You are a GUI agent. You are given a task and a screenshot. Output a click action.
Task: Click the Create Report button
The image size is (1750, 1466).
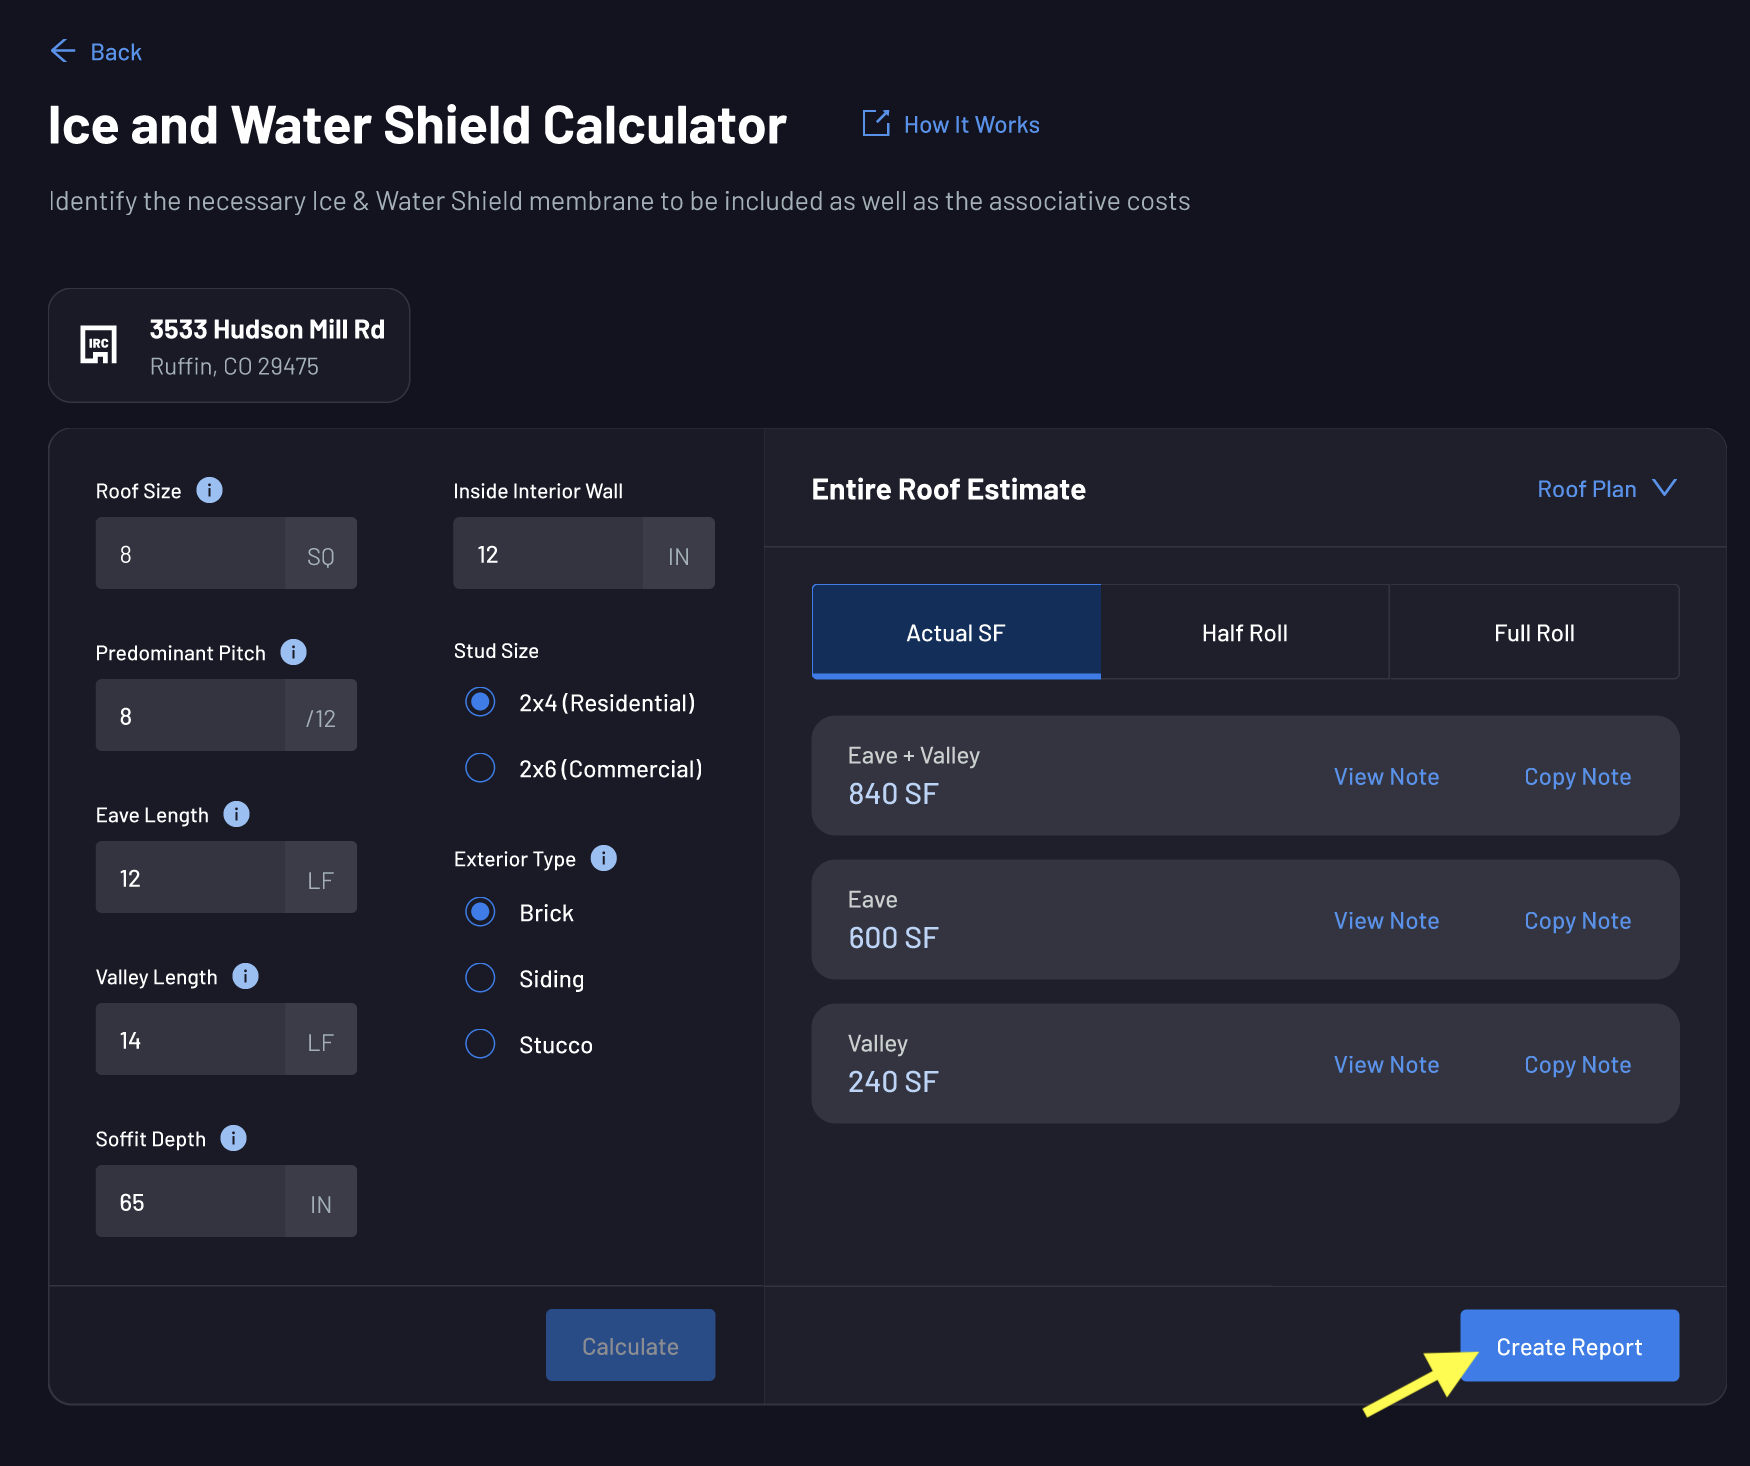1568,1346
